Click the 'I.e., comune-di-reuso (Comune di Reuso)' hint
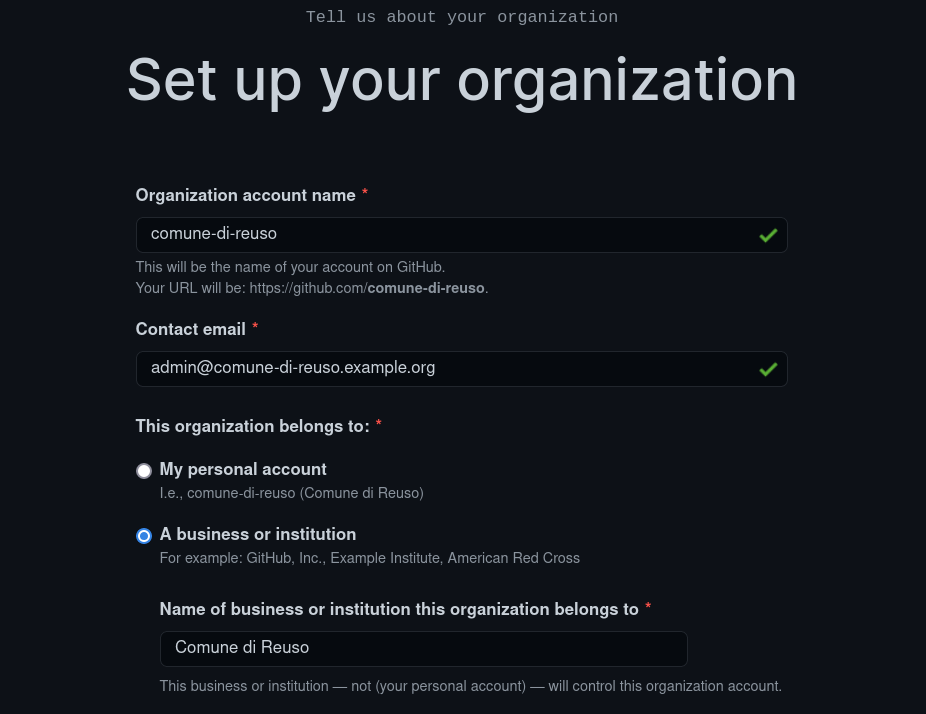Screen dimensions: 926x714 [x=291, y=493]
